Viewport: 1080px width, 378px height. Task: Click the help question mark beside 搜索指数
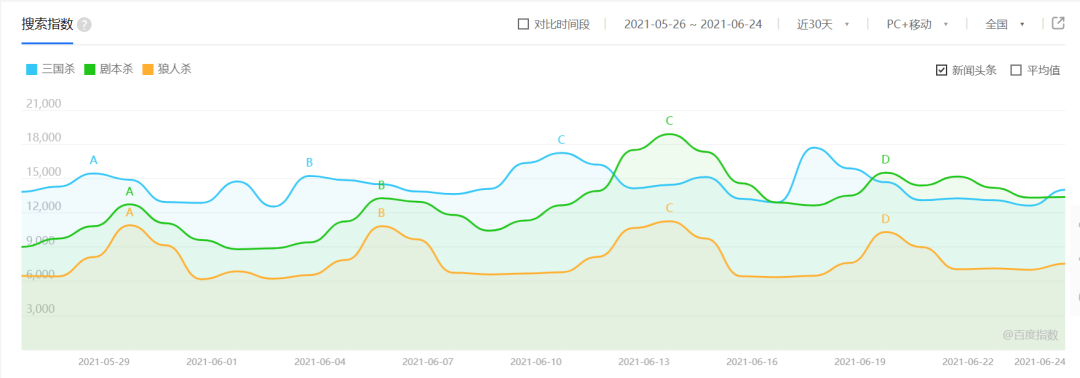coord(84,25)
